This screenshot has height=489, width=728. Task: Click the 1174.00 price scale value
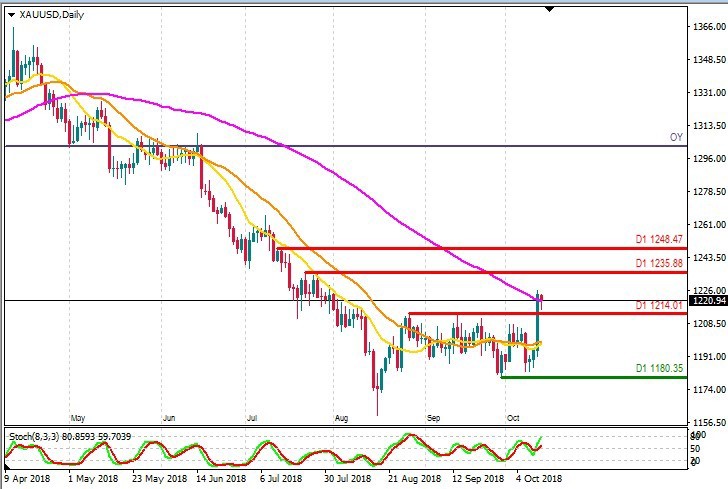[x=709, y=390]
